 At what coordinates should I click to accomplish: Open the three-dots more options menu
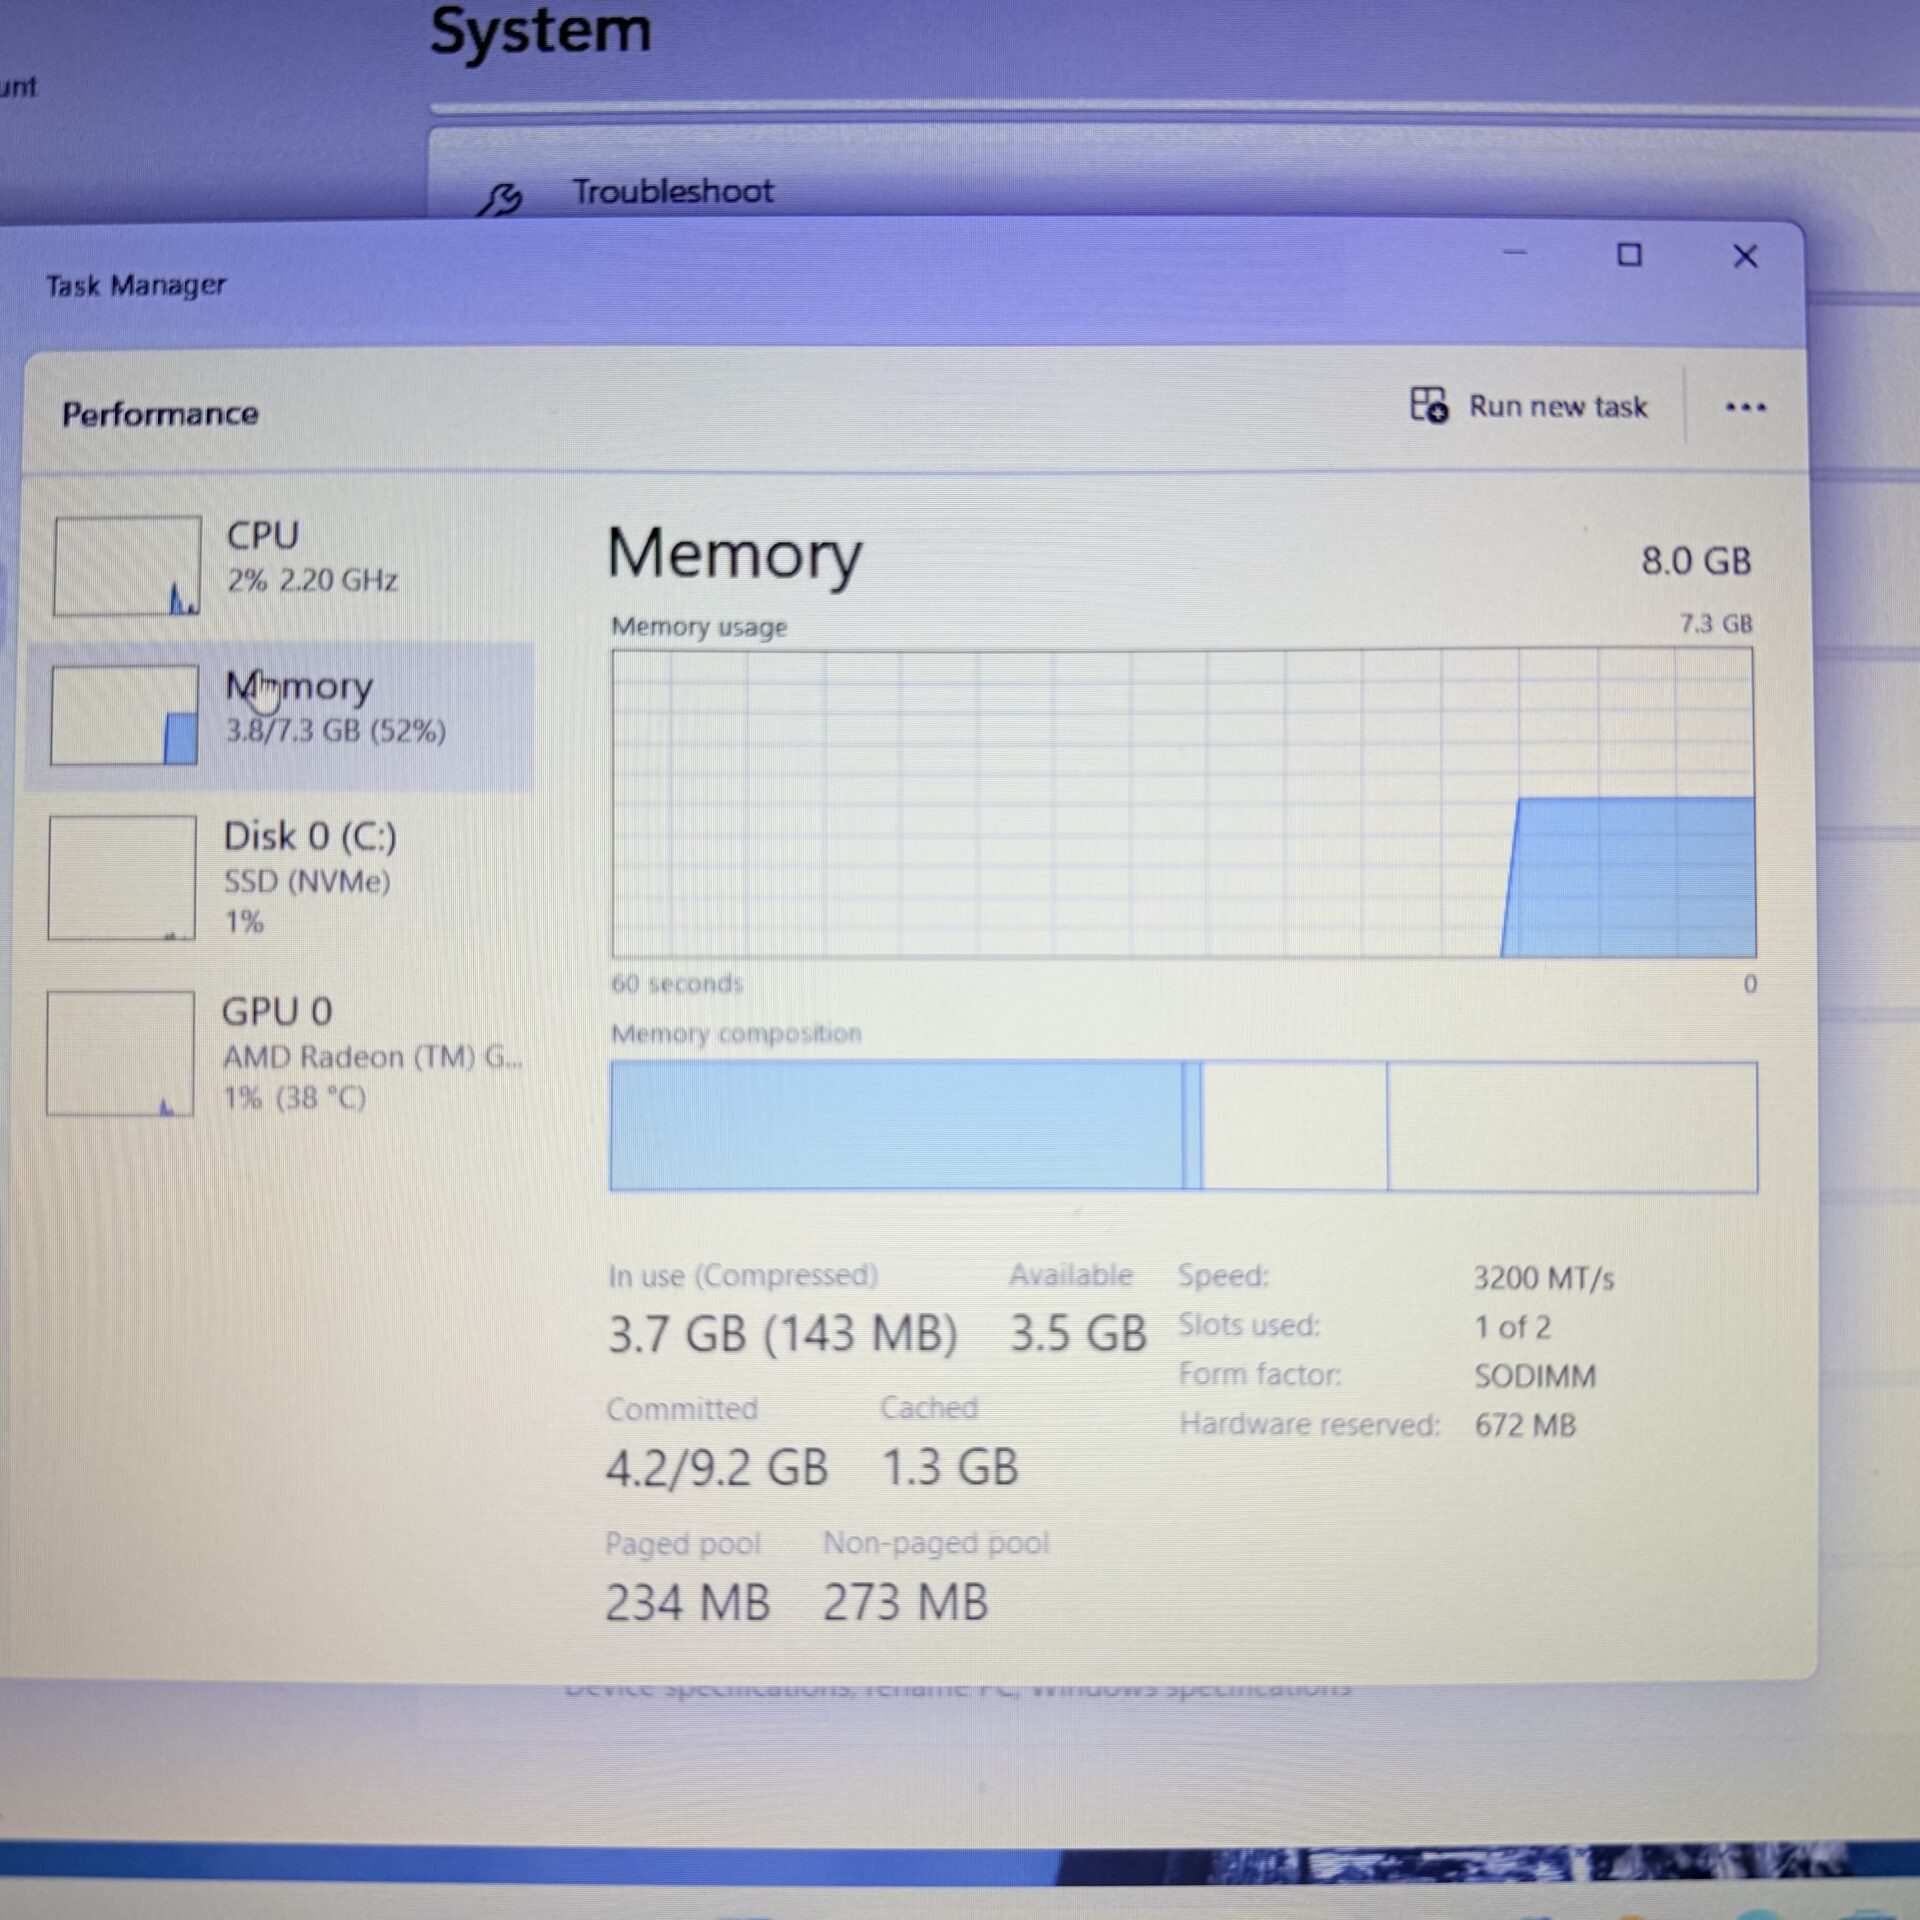coord(1745,407)
